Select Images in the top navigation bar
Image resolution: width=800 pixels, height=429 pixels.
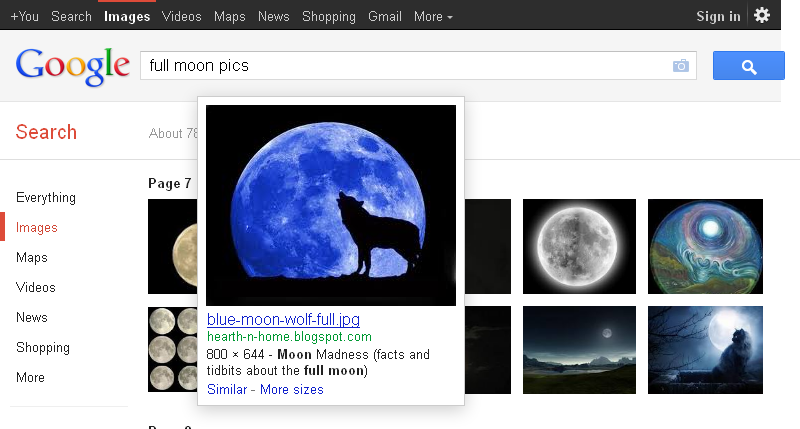[127, 17]
